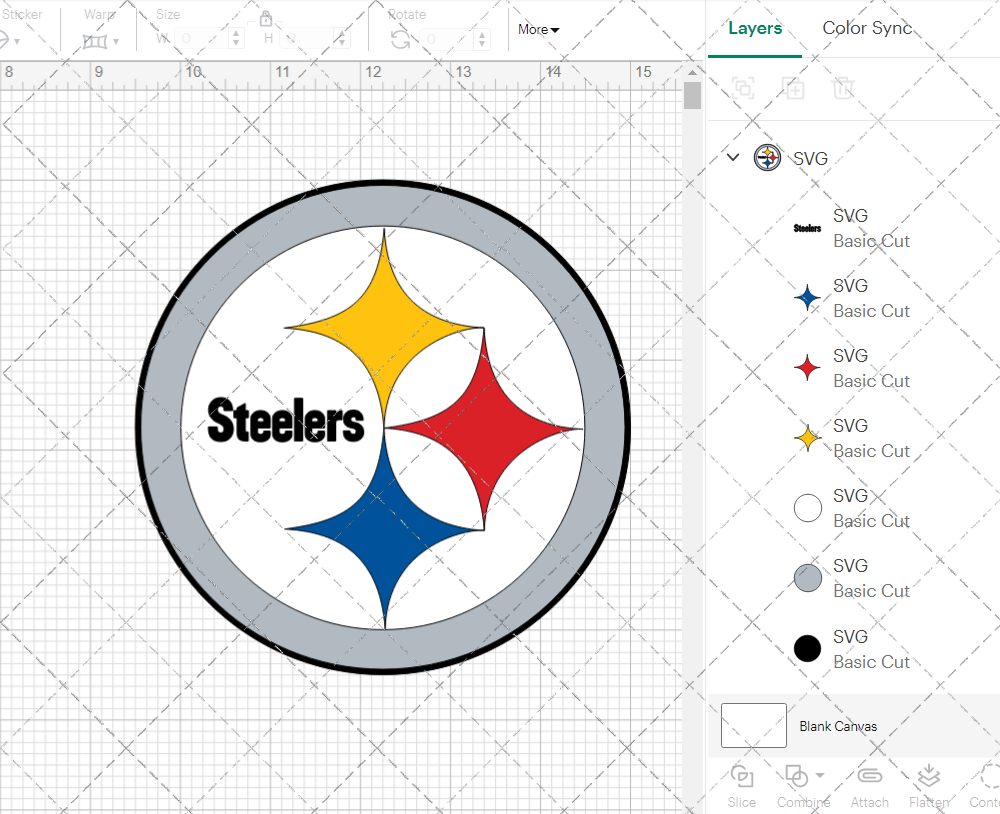Switch to the Color Sync tab

[867, 28]
